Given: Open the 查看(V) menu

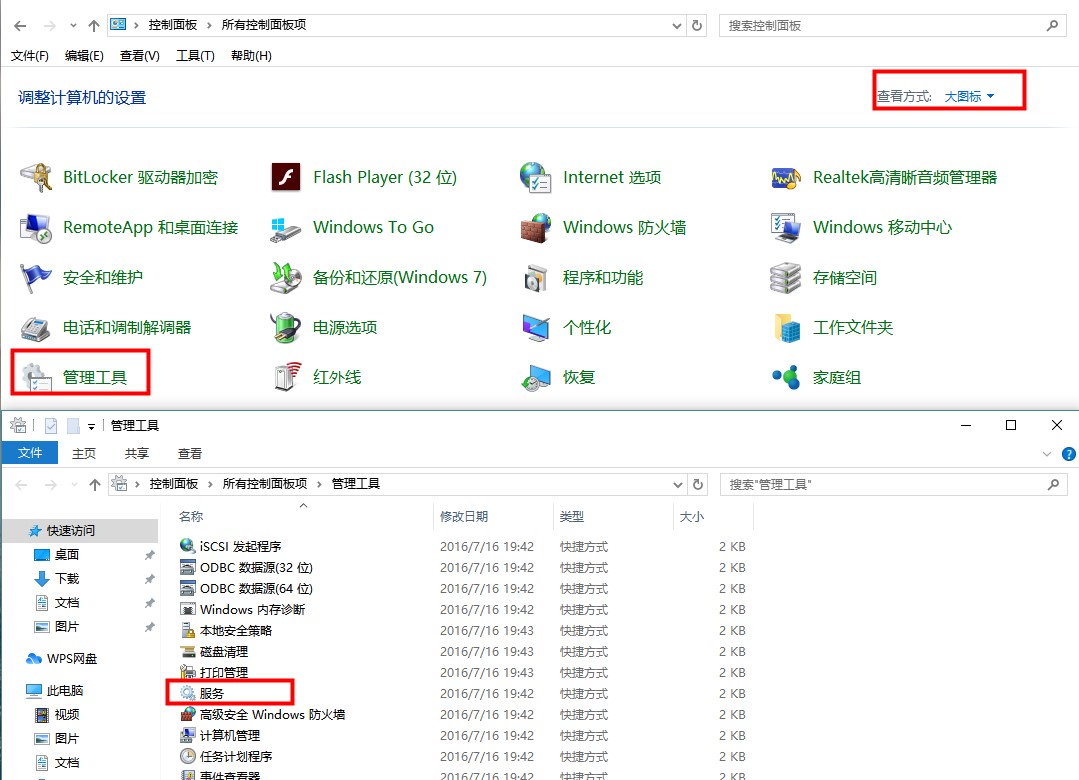Looking at the screenshot, I should [140, 56].
